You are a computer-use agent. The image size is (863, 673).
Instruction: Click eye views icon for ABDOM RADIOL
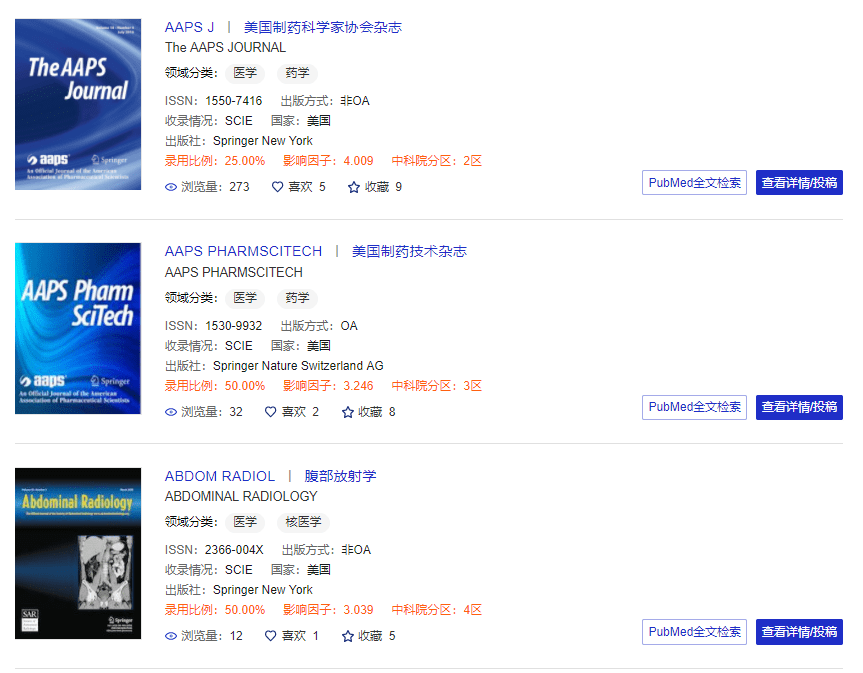pyautogui.click(x=171, y=636)
